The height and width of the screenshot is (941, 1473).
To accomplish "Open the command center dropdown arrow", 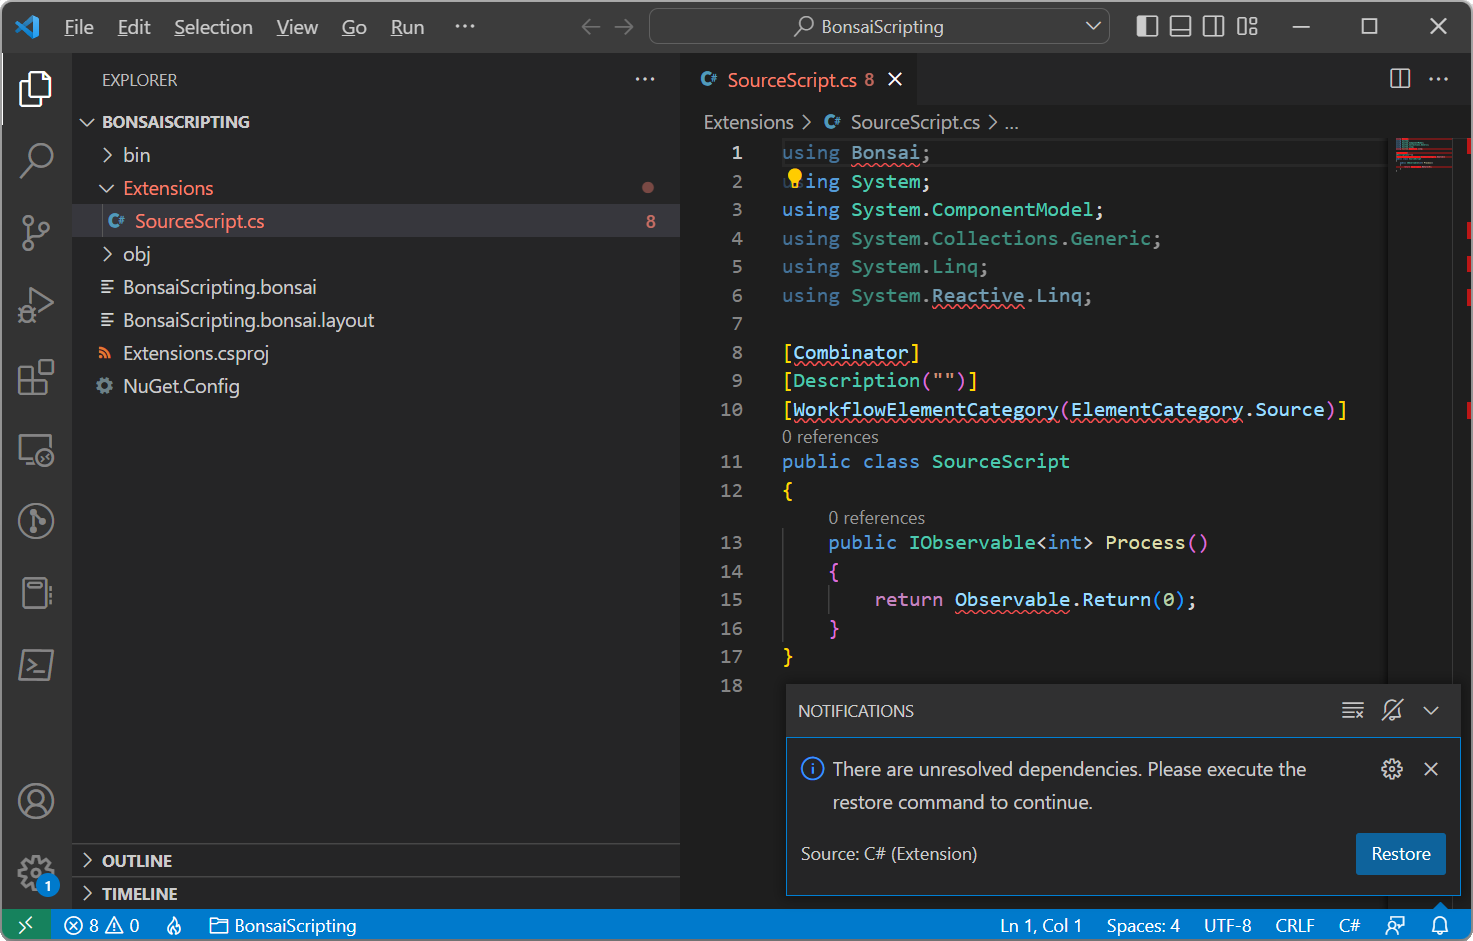I will click(x=1093, y=26).
